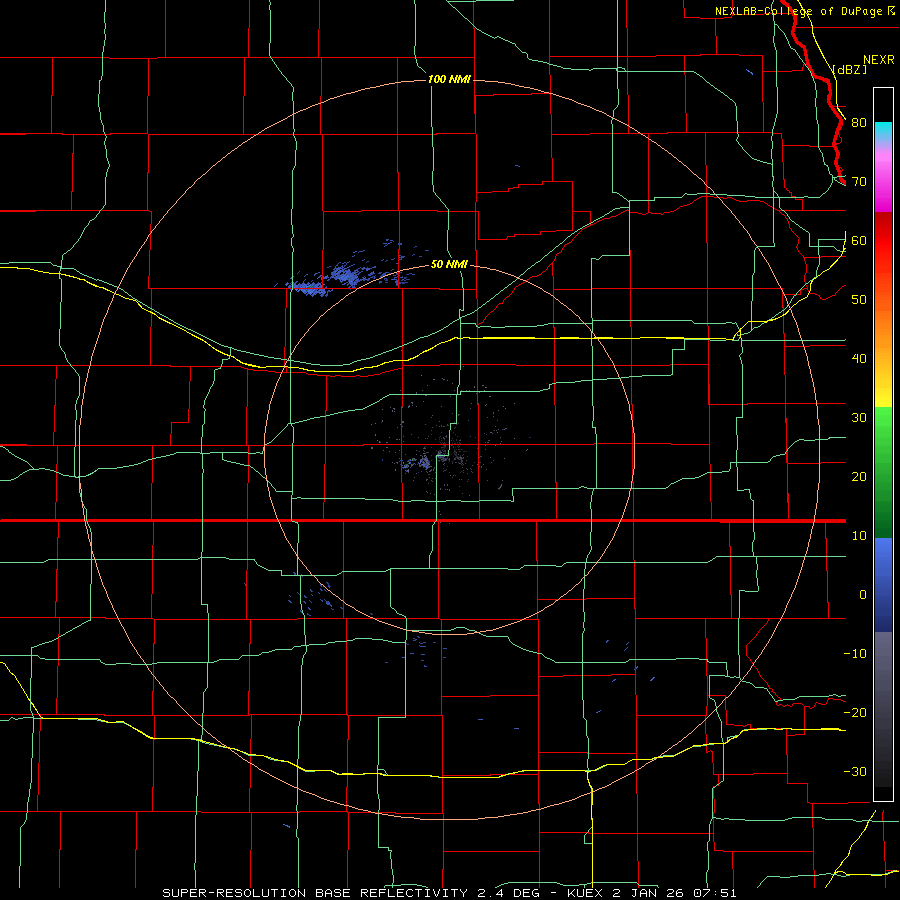Click the Super-Resolution Base Reflectivity caption
Image resolution: width=900 pixels, height=900 pixels.
(449, 893)
